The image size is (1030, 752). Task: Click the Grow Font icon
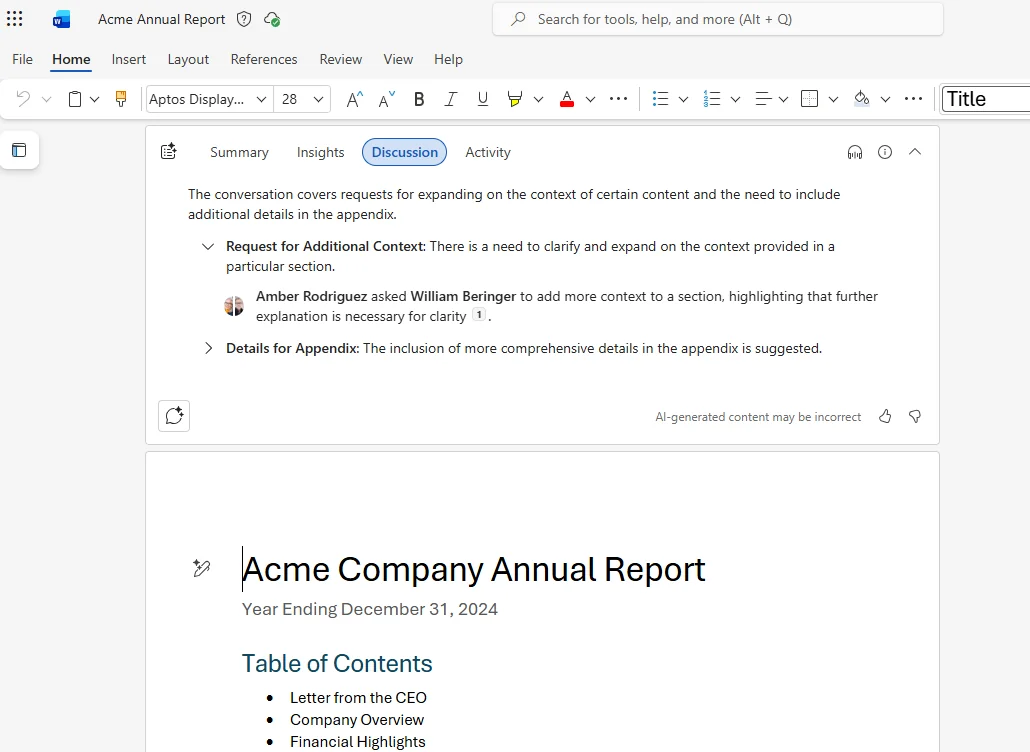(354, 99)
